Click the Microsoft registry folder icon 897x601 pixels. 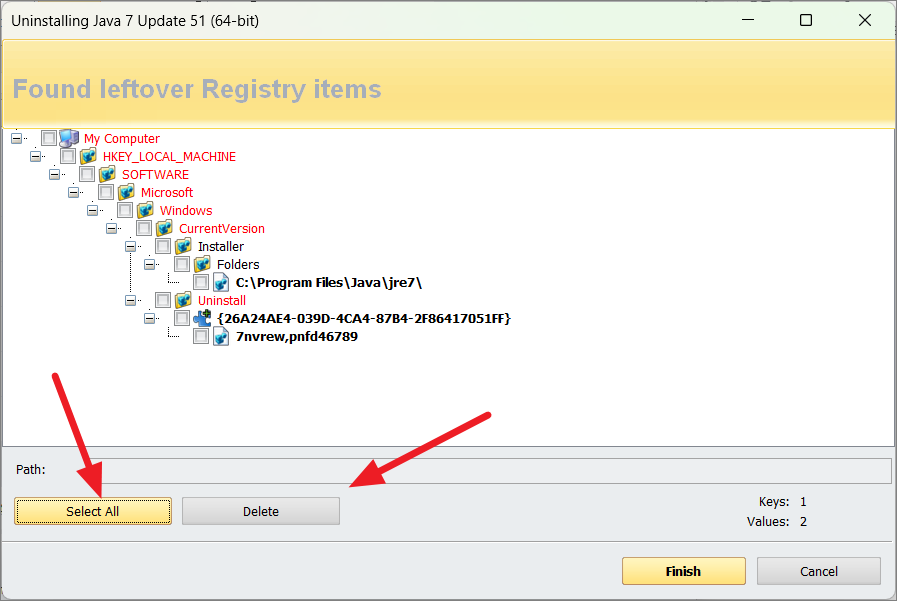click(x=126, y=192)
